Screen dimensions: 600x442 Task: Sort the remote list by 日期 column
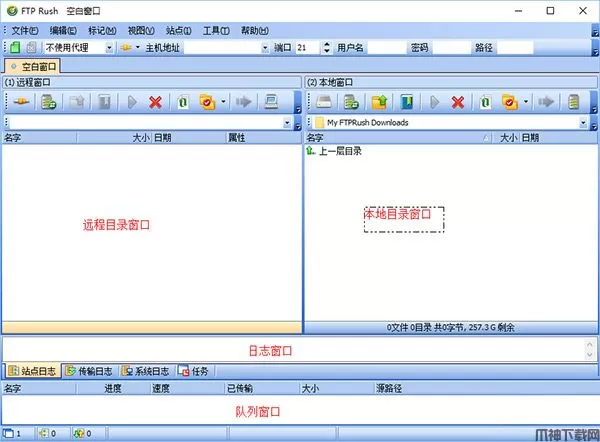189,138
